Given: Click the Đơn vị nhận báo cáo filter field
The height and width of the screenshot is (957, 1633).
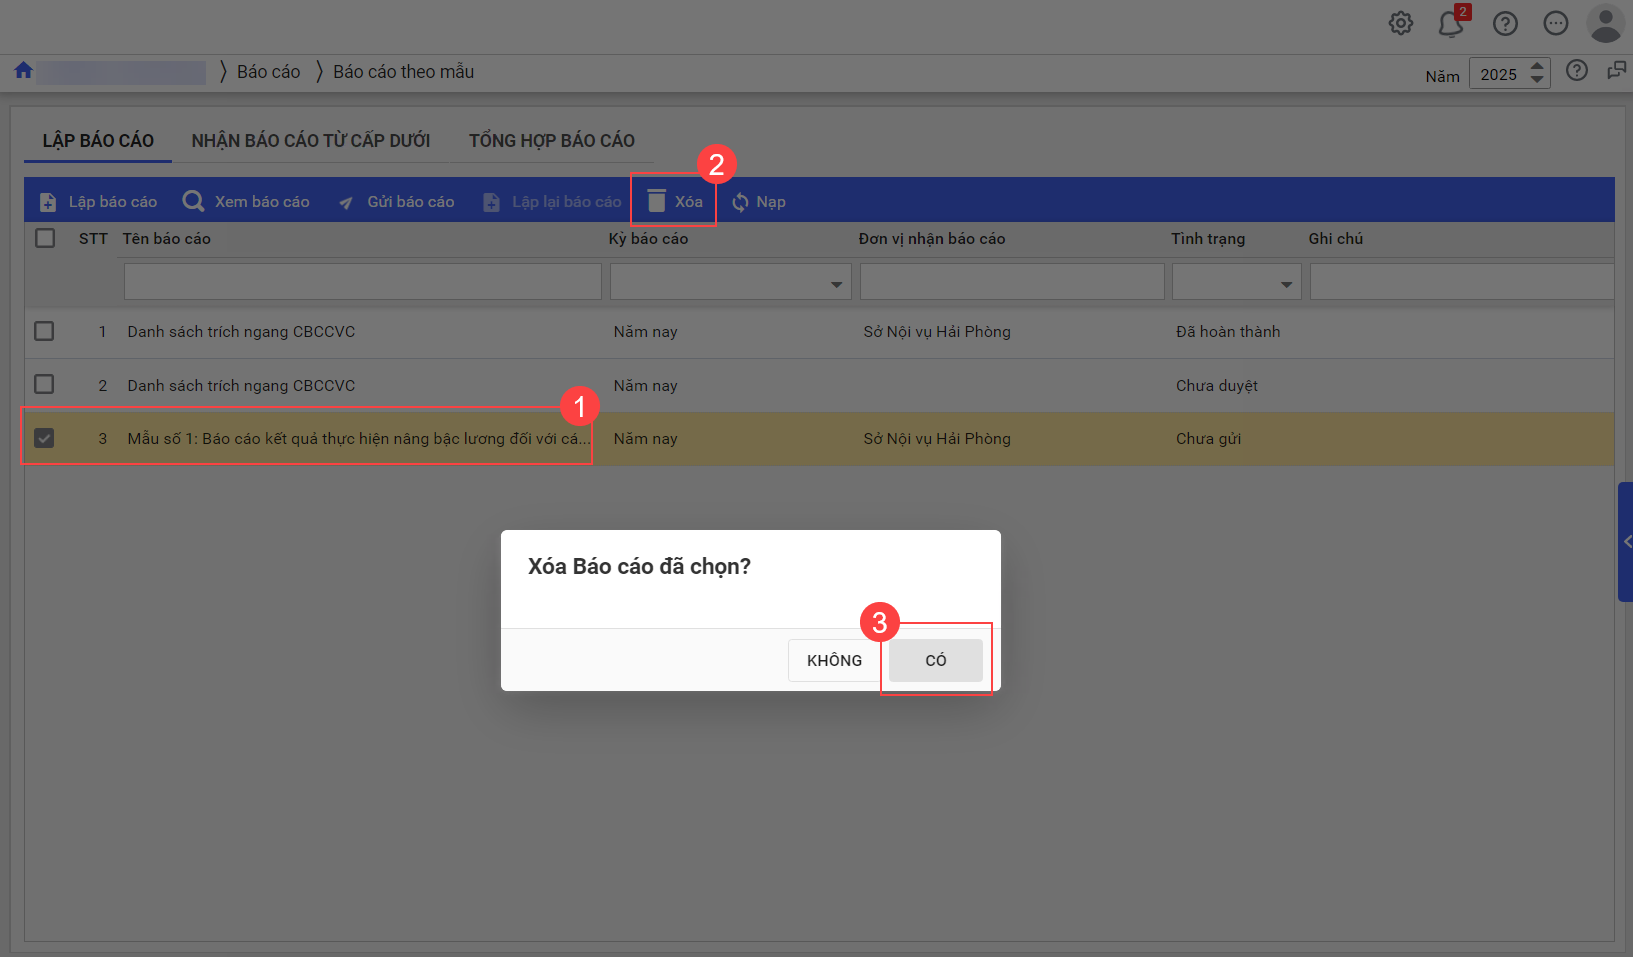Looking at the screenshot, I should (x=1012, y=282).
